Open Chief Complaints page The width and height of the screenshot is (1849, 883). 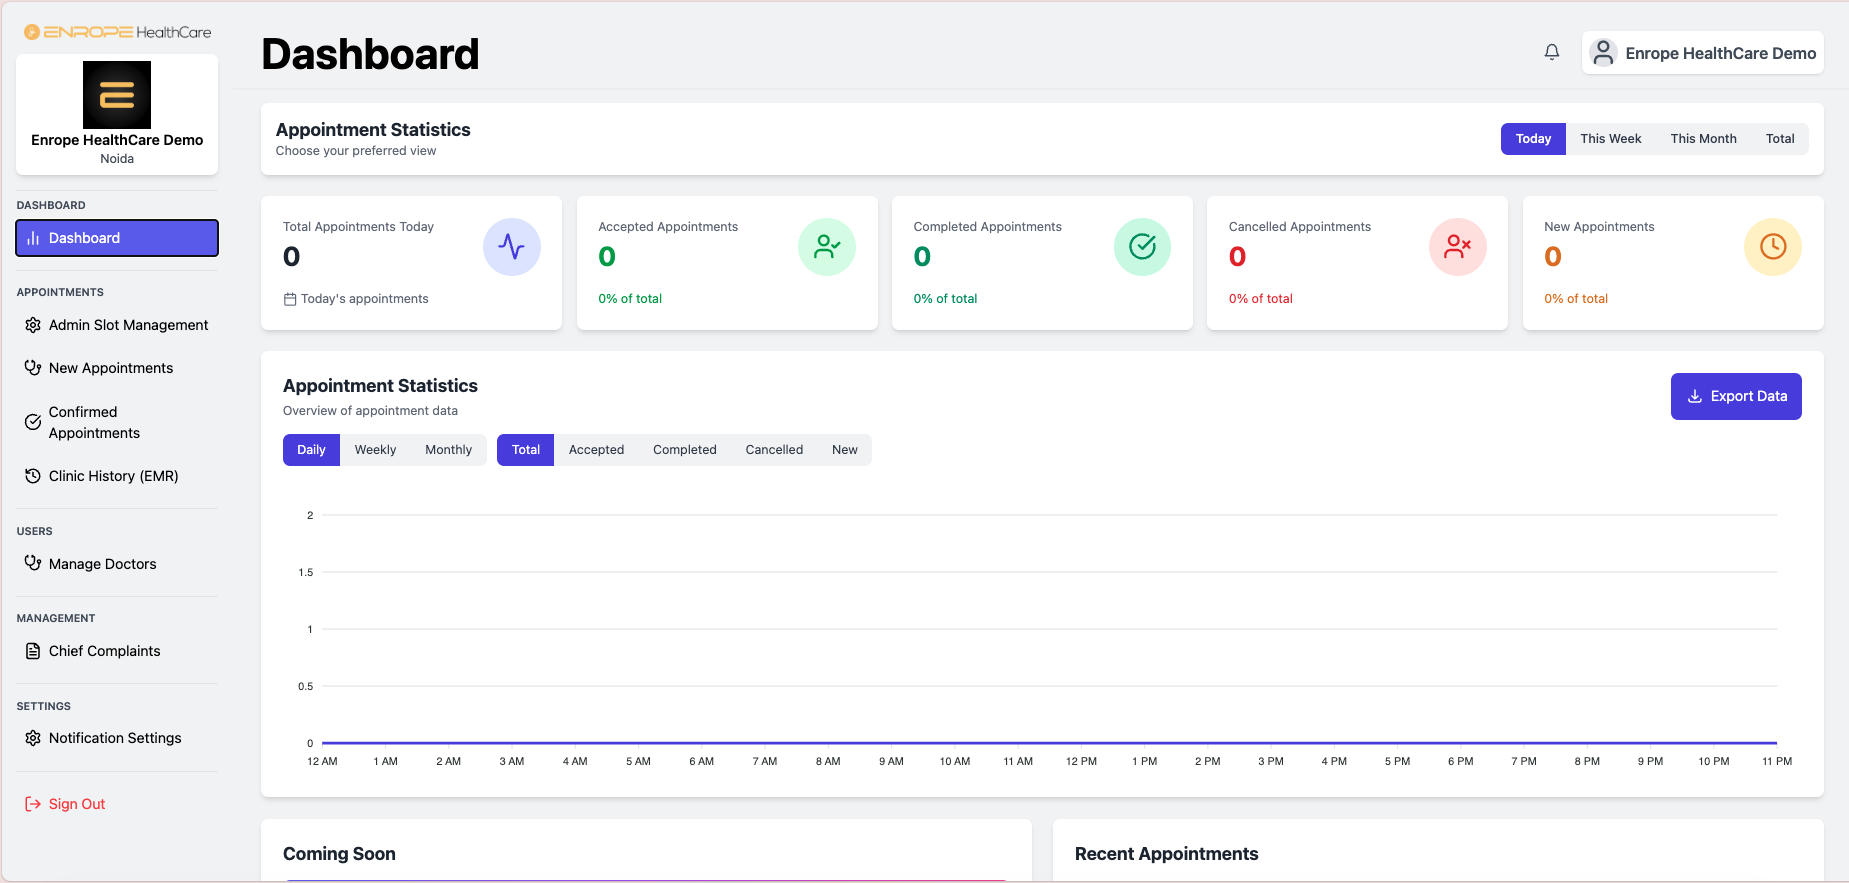pos(117,651)
